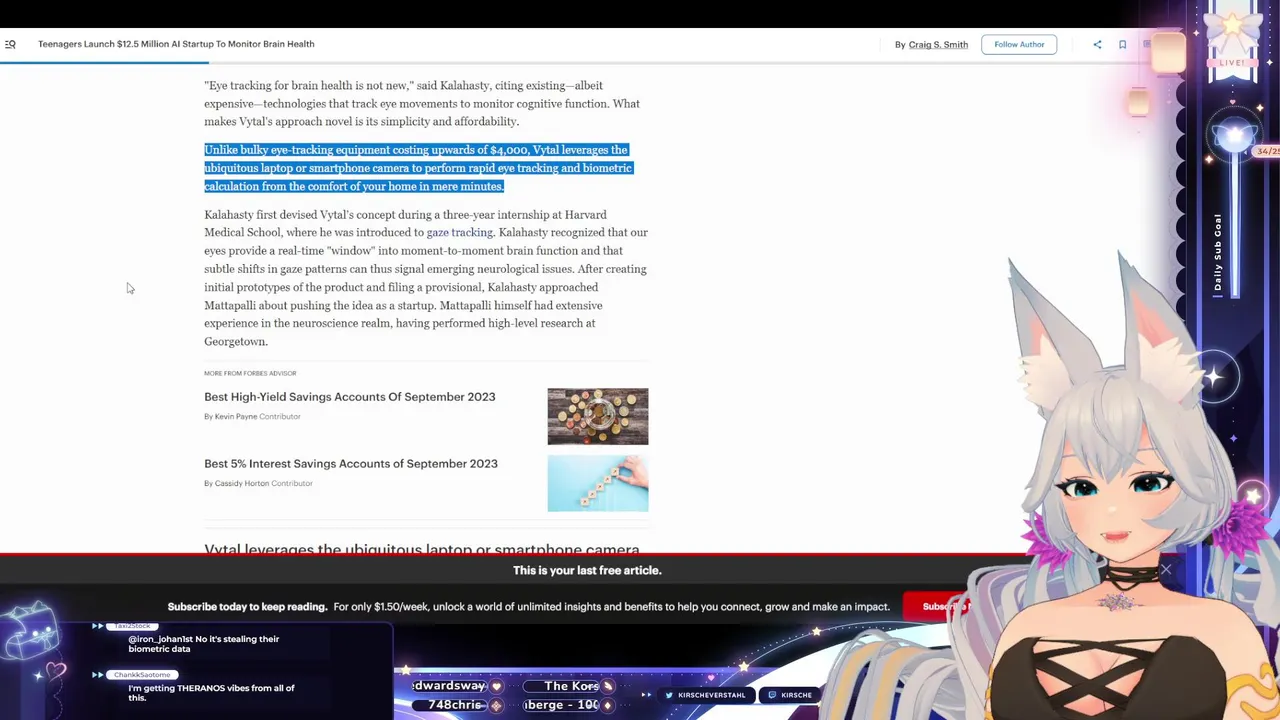Screen dimensions: 1280x720
Task: Open the Forbes menu search icon
Action: pos(10,44)
